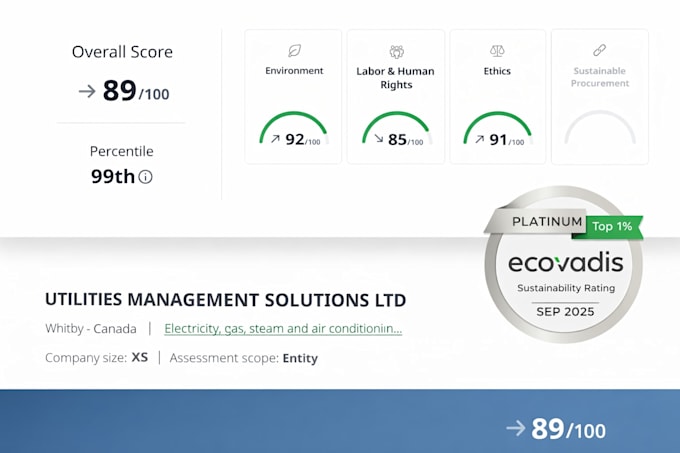Viewport: 680px width, 453px height.
Task: Click the 89/100 overall score value
Action: [x=136, y=91]
